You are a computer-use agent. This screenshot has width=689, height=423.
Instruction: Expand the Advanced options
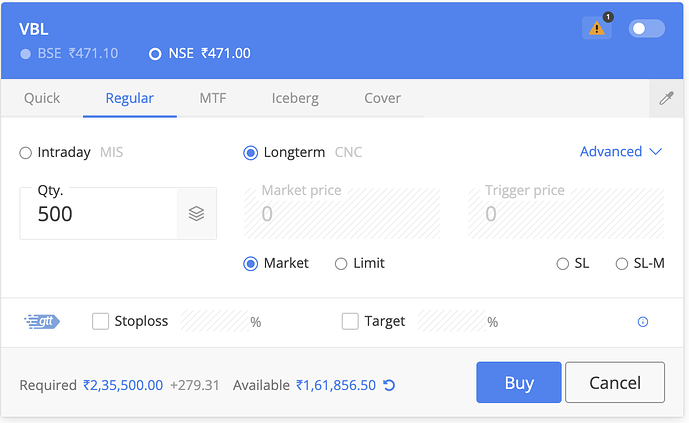[x=620, y=152]
